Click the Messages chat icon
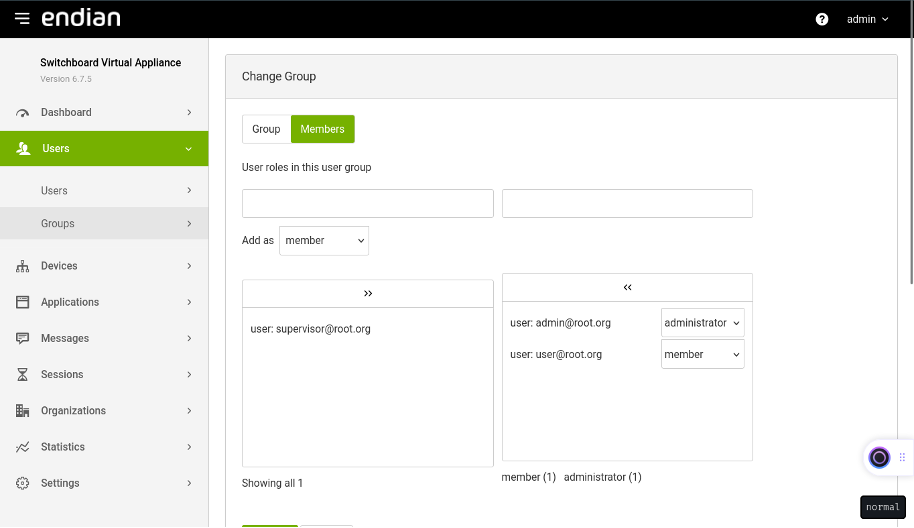The image size is (914, 528). pyautogui.click(x=22, y=338)
